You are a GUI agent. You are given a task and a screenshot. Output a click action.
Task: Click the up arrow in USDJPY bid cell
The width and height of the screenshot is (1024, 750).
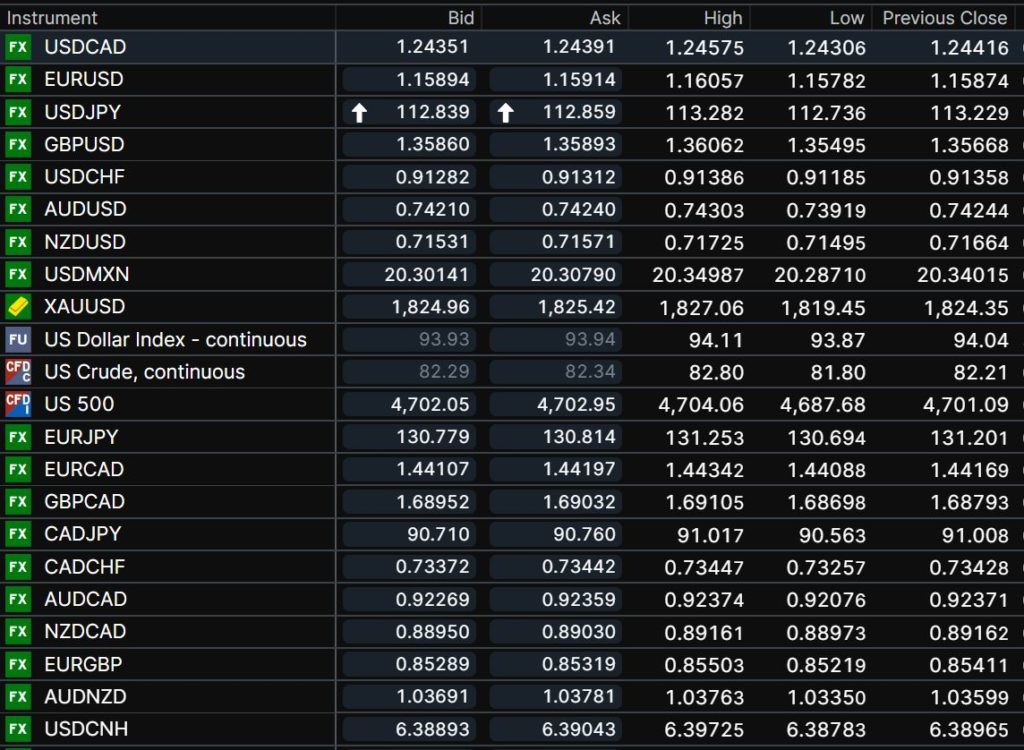(359, 113)
